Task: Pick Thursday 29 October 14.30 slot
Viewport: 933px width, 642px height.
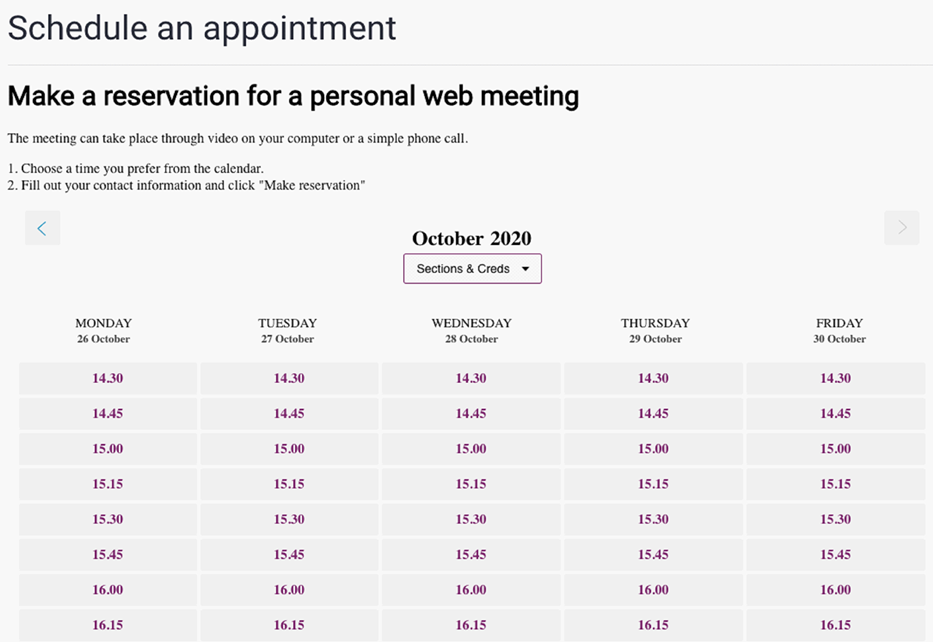Action: (653, 379)
